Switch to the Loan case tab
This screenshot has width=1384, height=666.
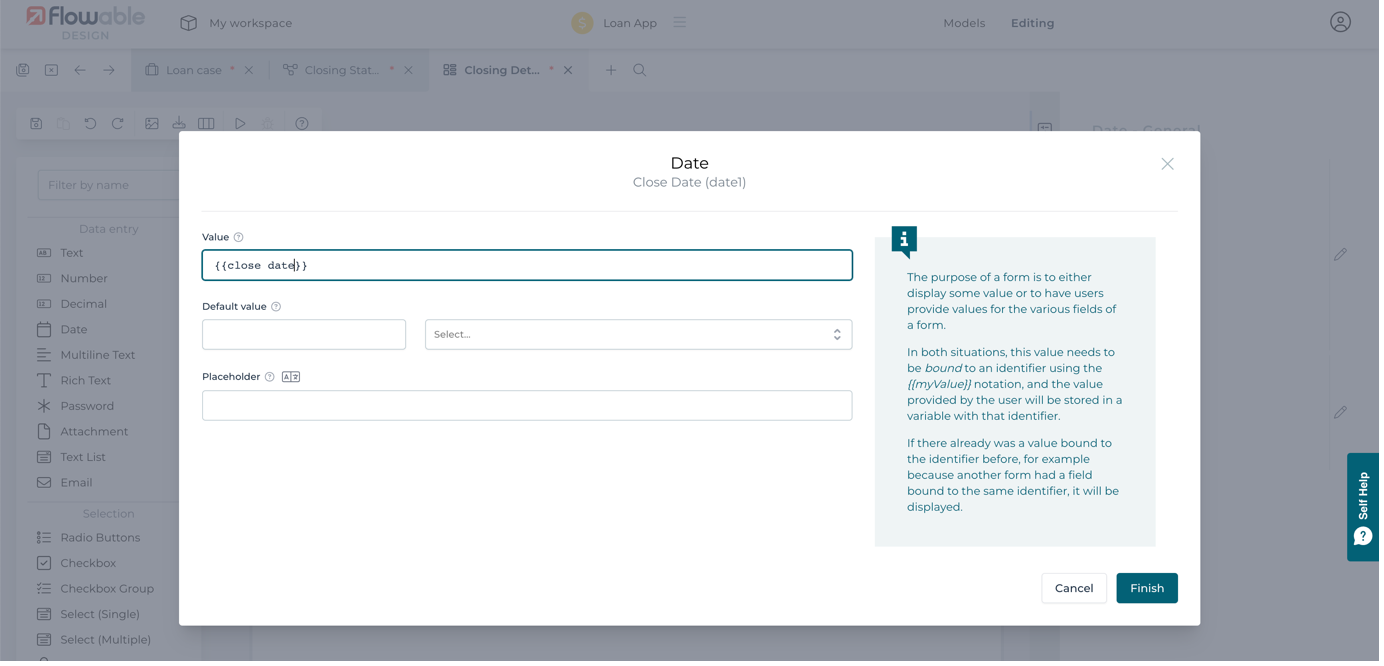pyautogui.click(x=193, y=70)
